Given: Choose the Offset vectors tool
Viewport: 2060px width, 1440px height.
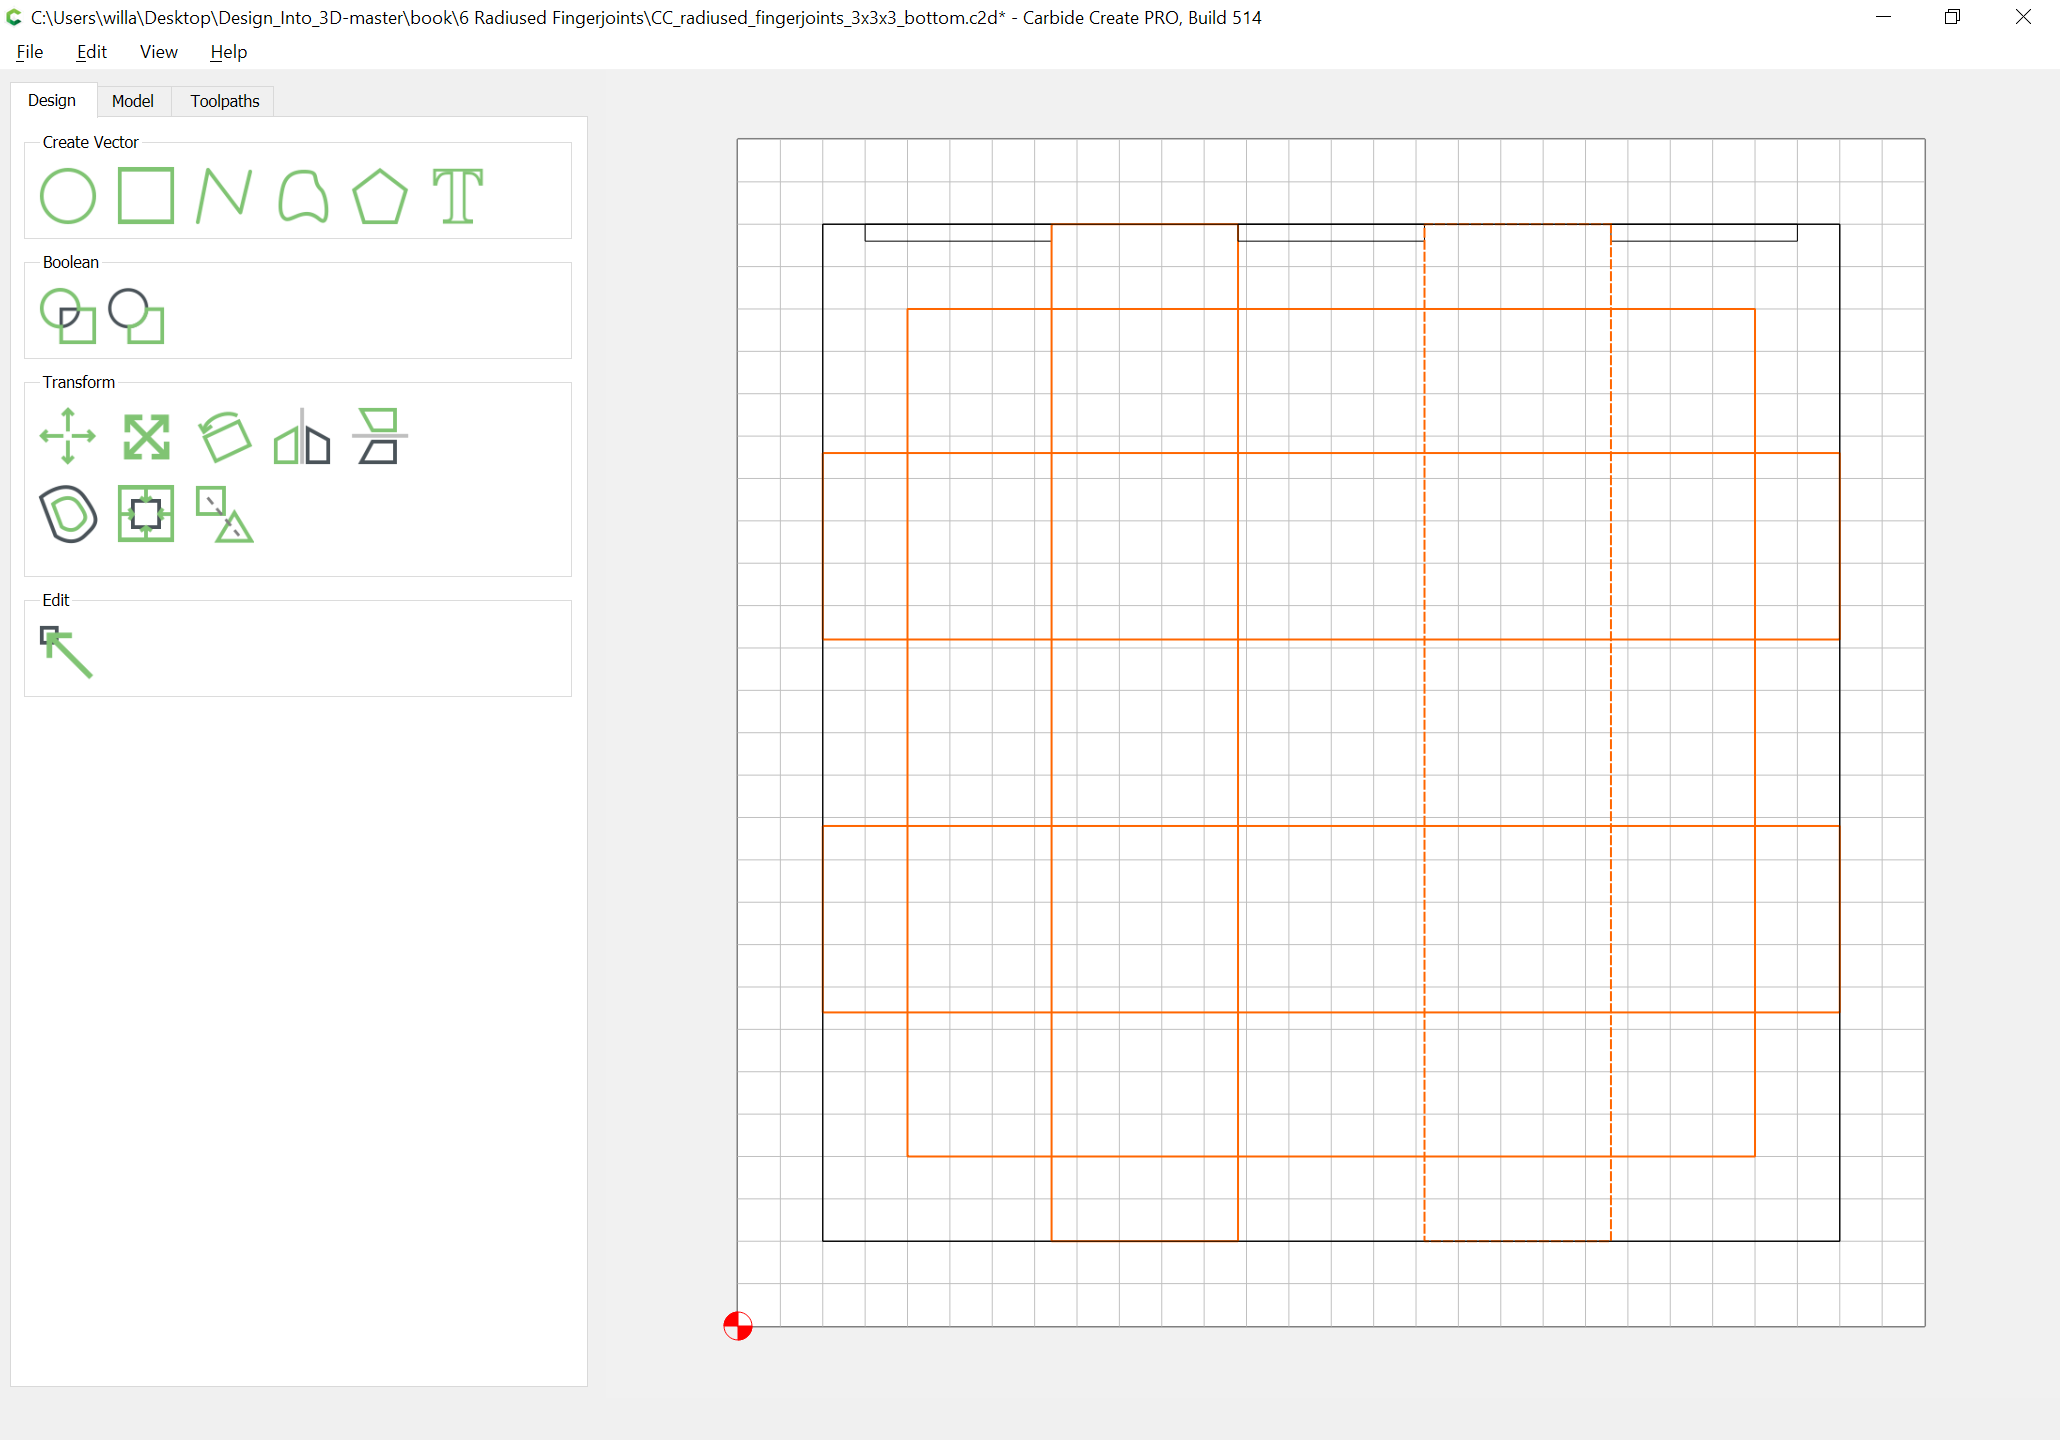Looking at the screenshot, I should click(x=68, y=514).
